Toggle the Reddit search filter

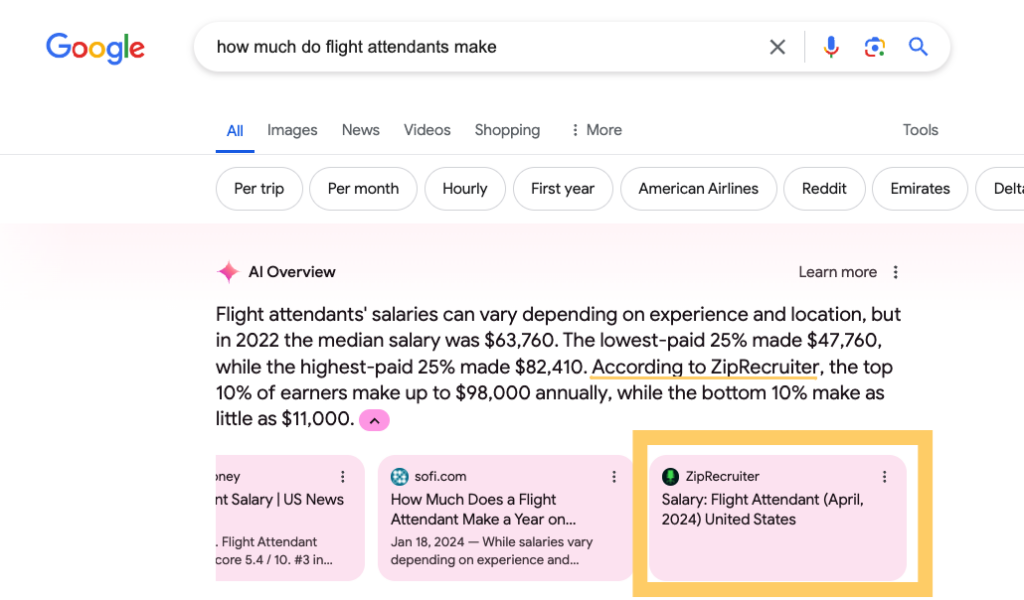click(x=824, y=188)
